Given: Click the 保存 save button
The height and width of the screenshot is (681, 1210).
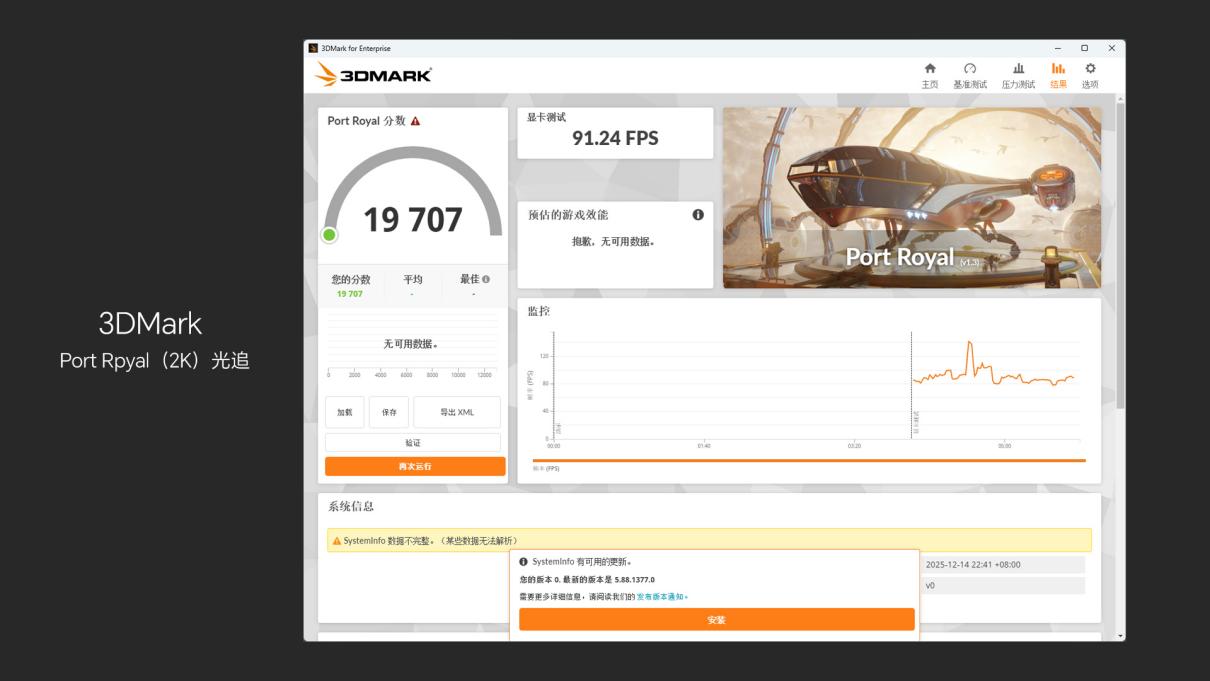Looking at the screenshot, I should tap(389, 412).
